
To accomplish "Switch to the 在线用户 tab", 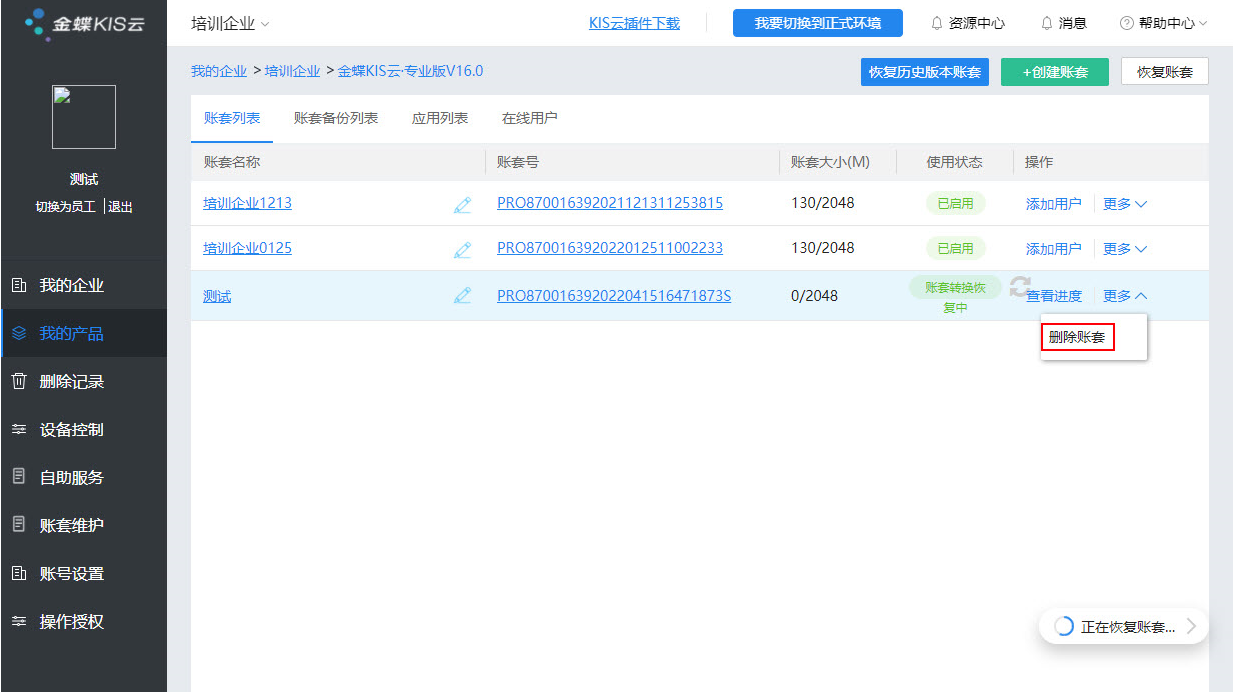I will (529, 118).
